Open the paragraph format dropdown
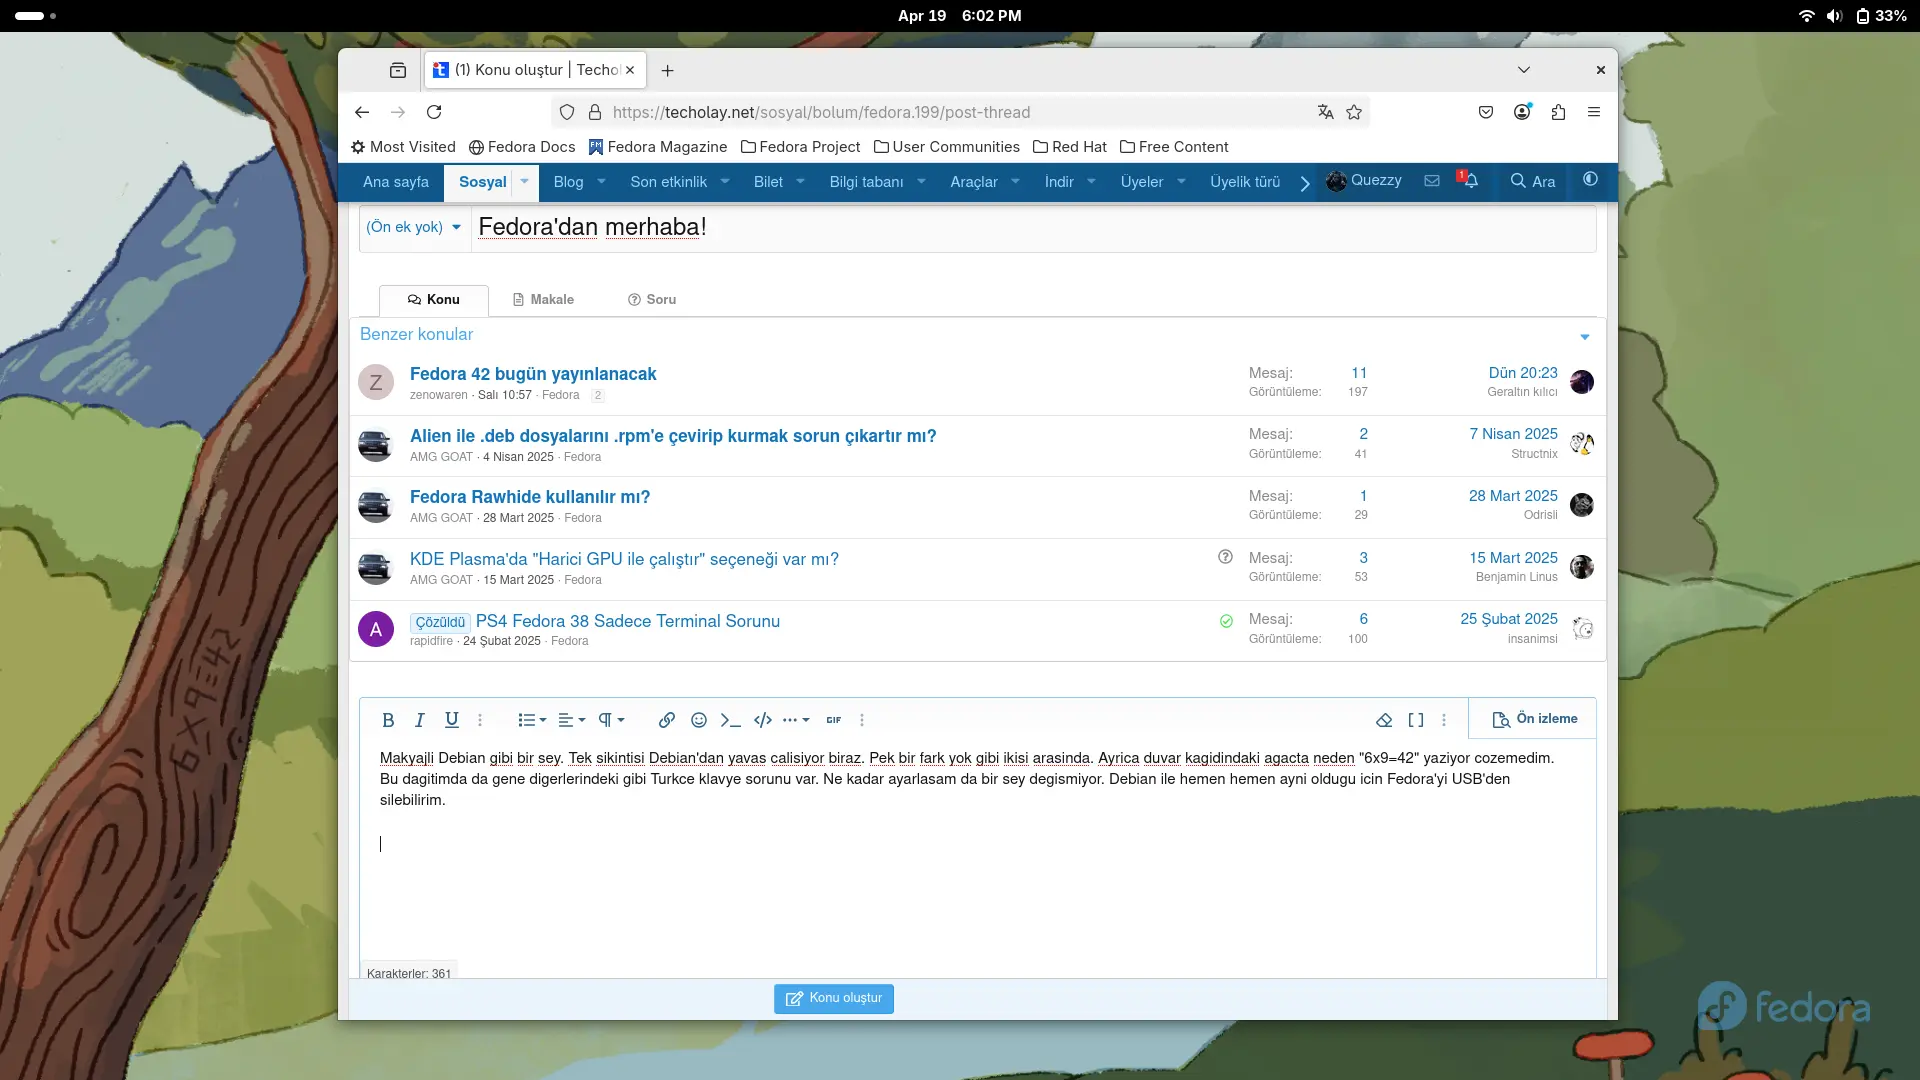 [x=611, y=720]
